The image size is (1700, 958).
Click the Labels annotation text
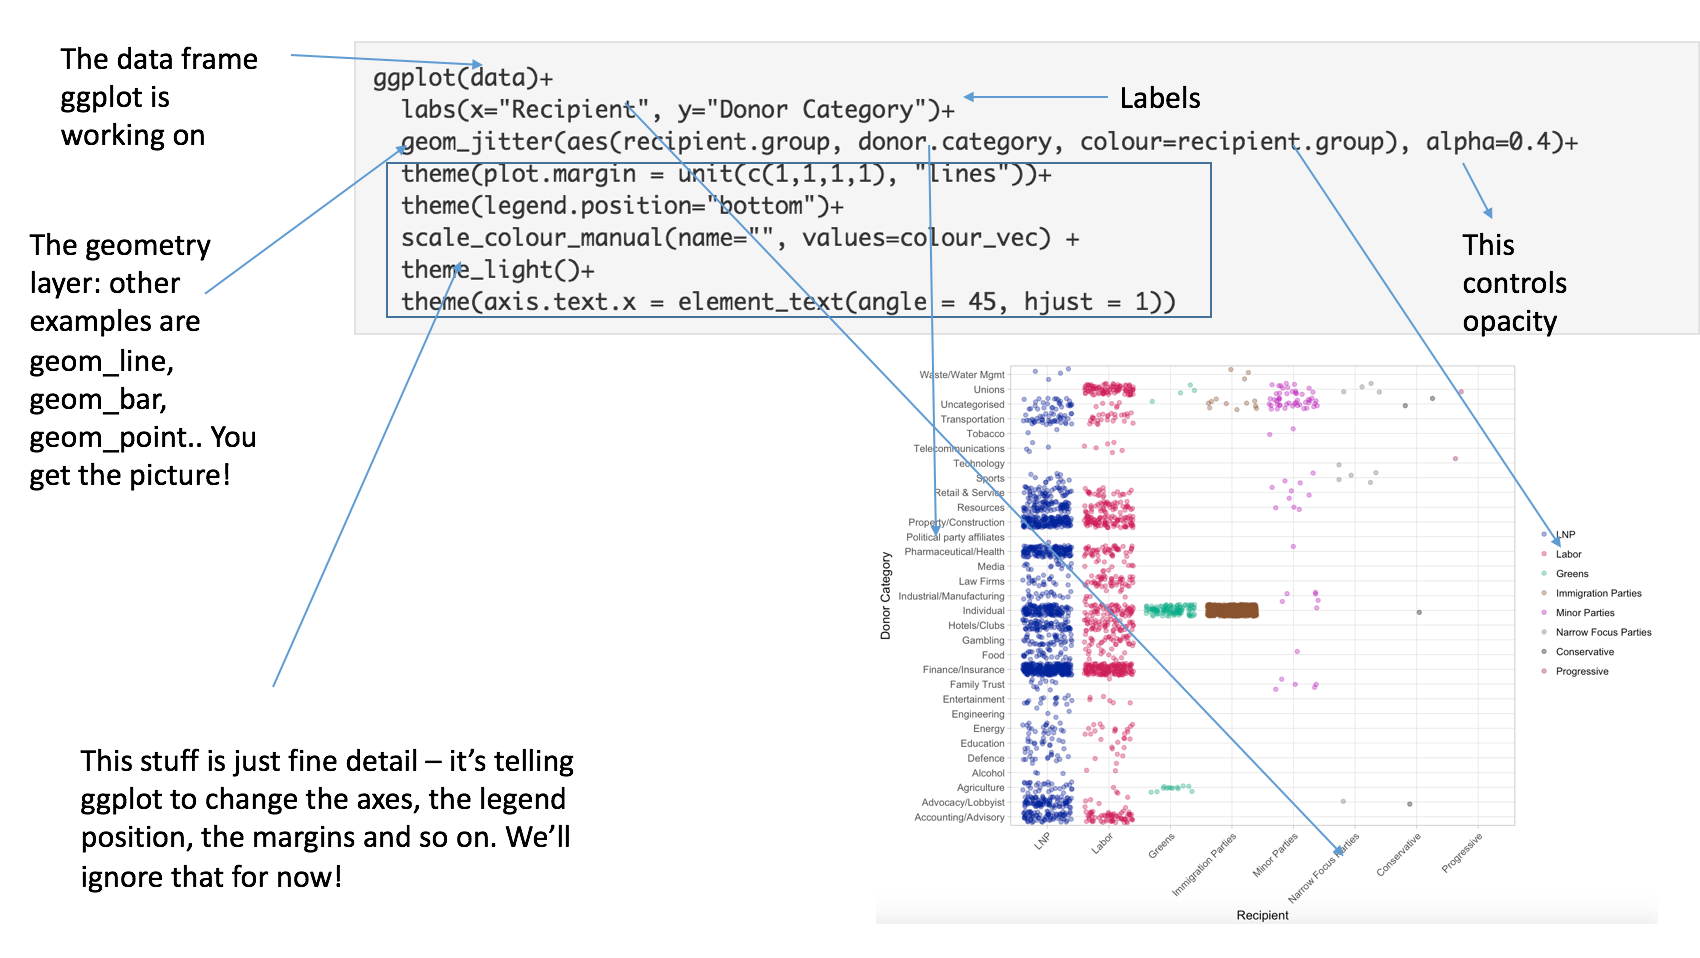pyautogui.click(x=1162, y=98)
